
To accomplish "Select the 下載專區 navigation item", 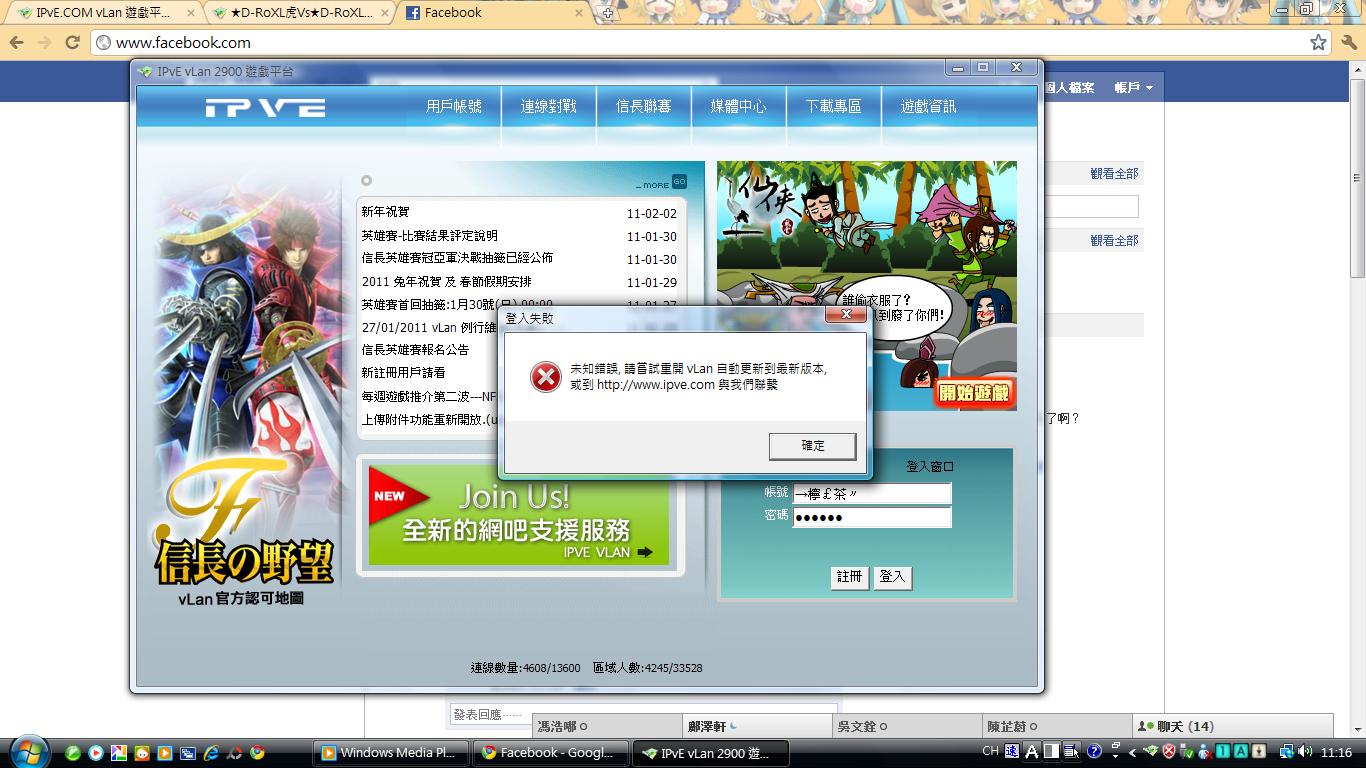I will [833, 106].
